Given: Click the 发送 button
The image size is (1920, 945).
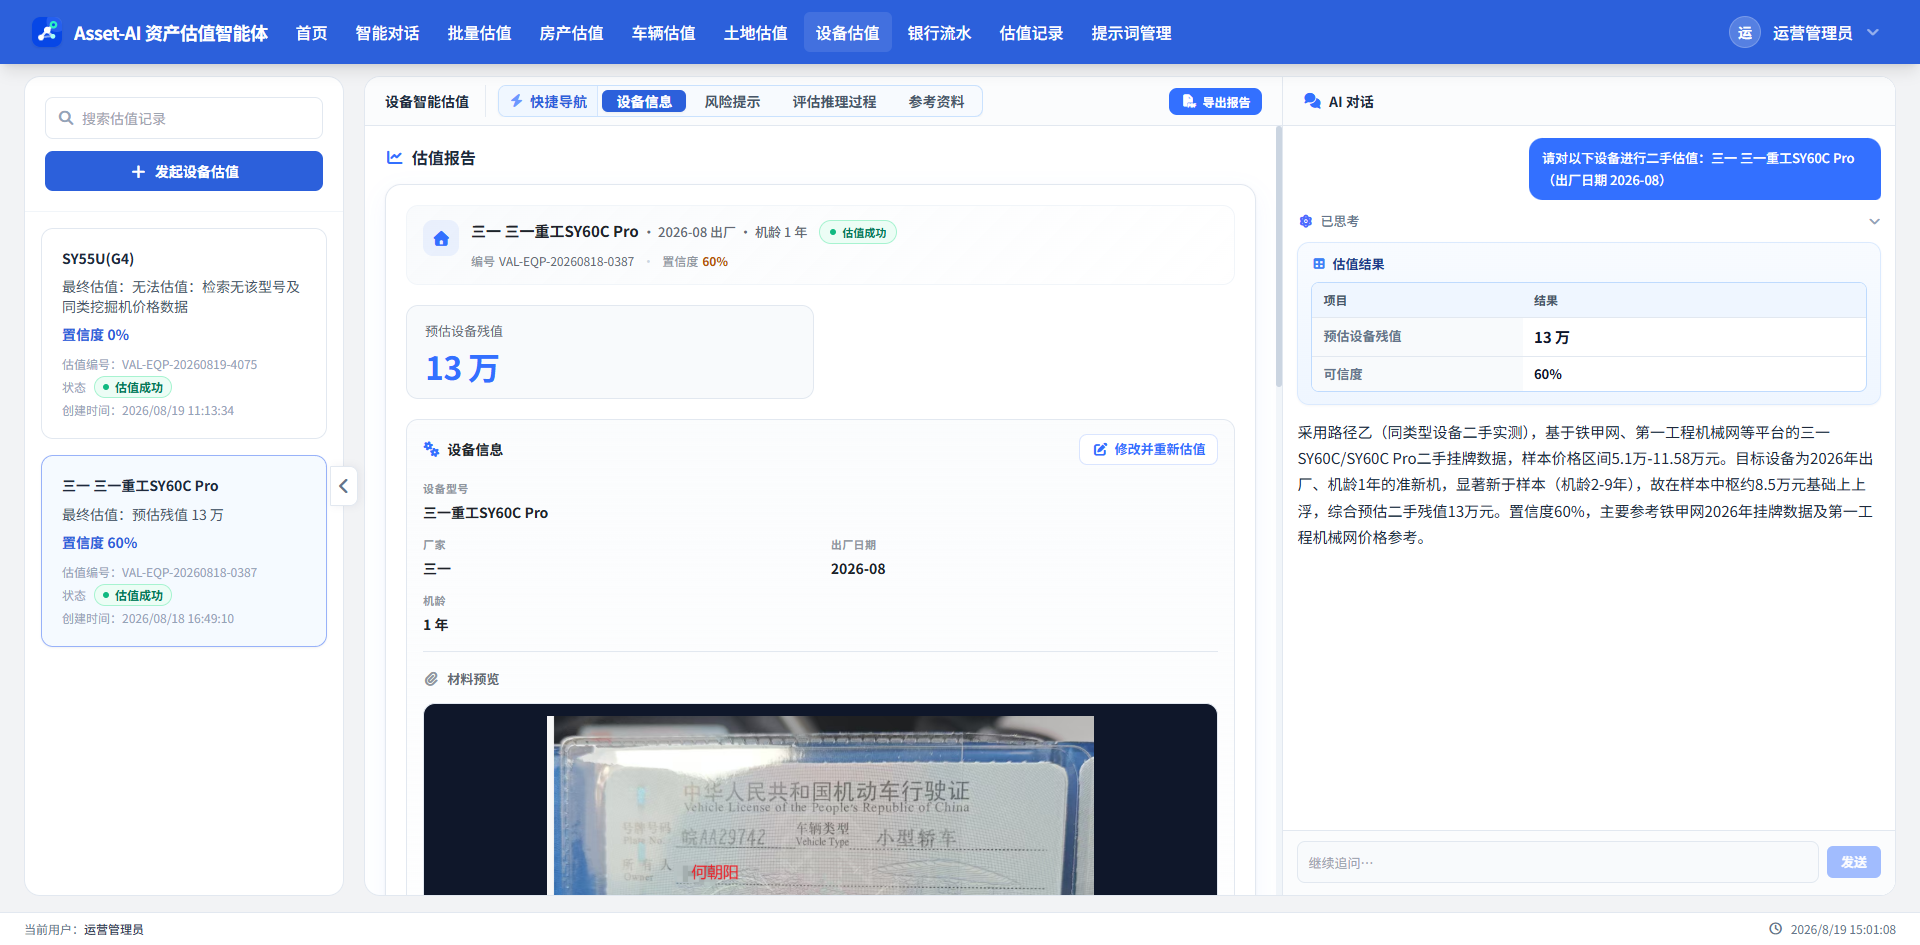Looking at the screenshot, I should [1853, 862].
